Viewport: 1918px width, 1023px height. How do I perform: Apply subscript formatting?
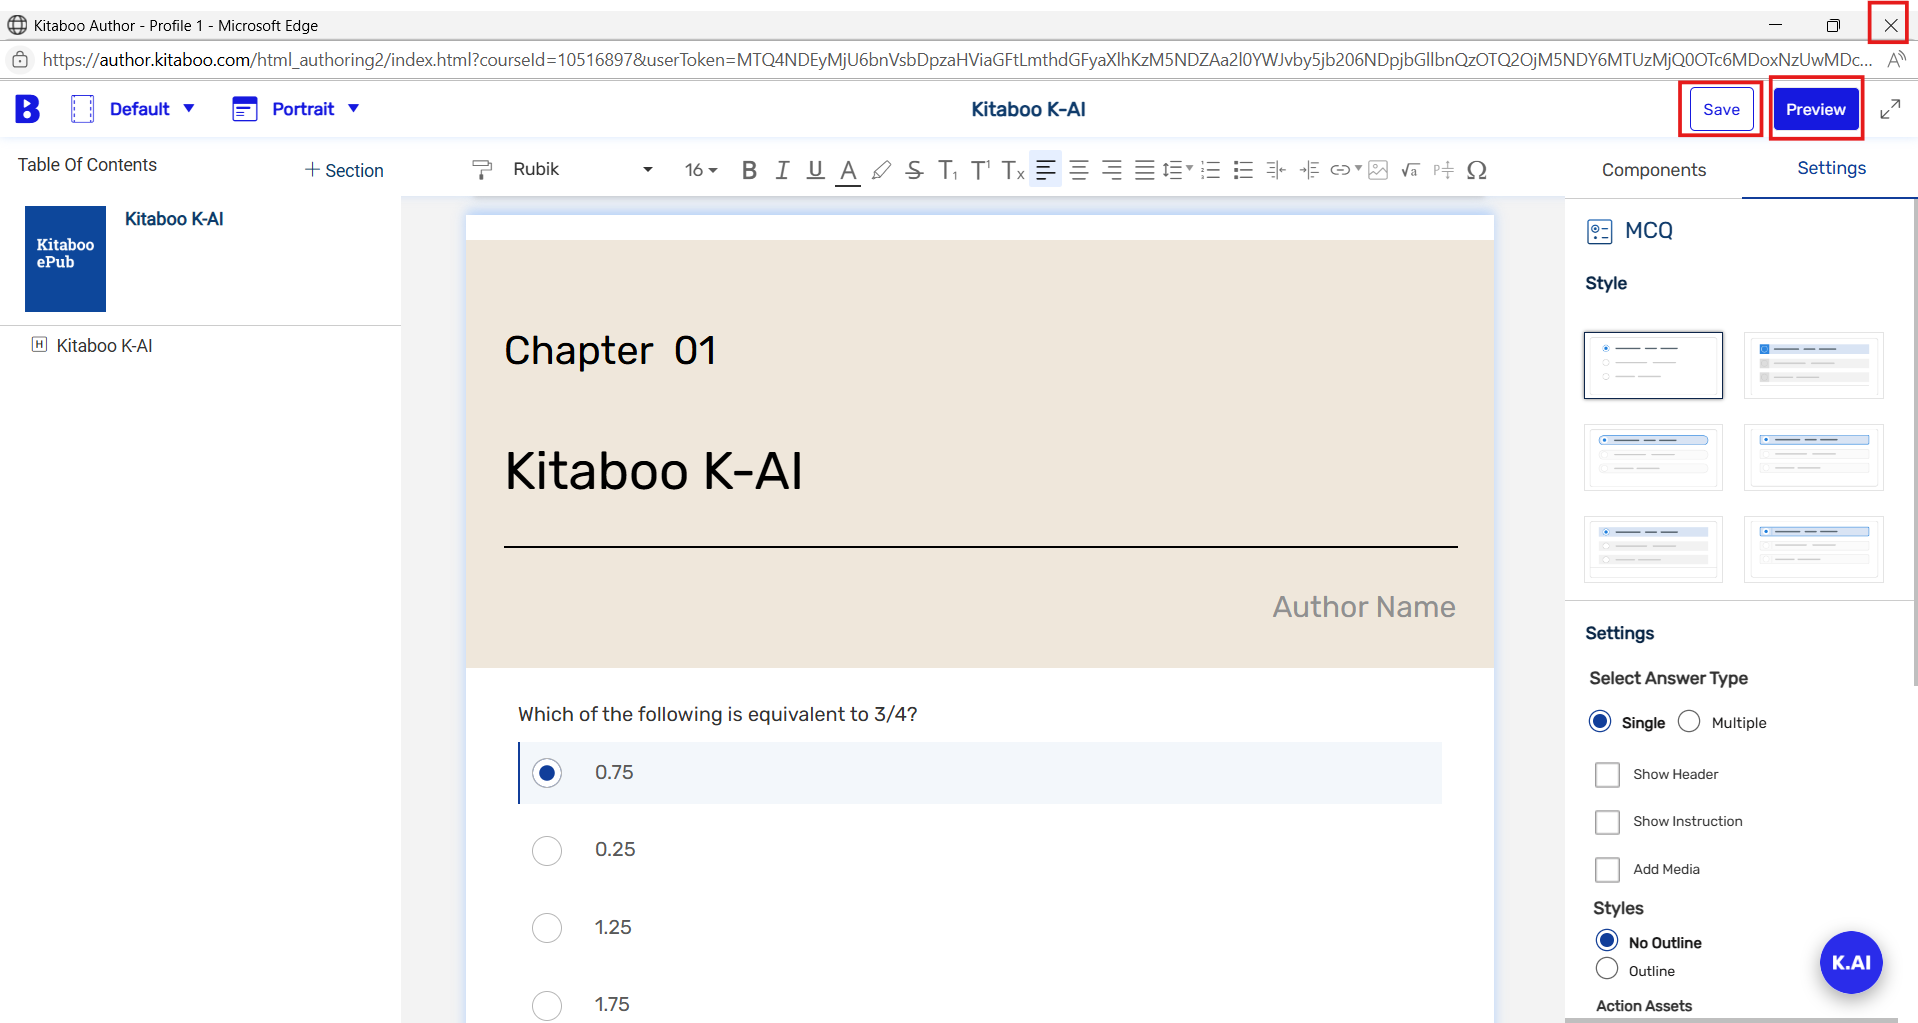(x=947, y=170)
